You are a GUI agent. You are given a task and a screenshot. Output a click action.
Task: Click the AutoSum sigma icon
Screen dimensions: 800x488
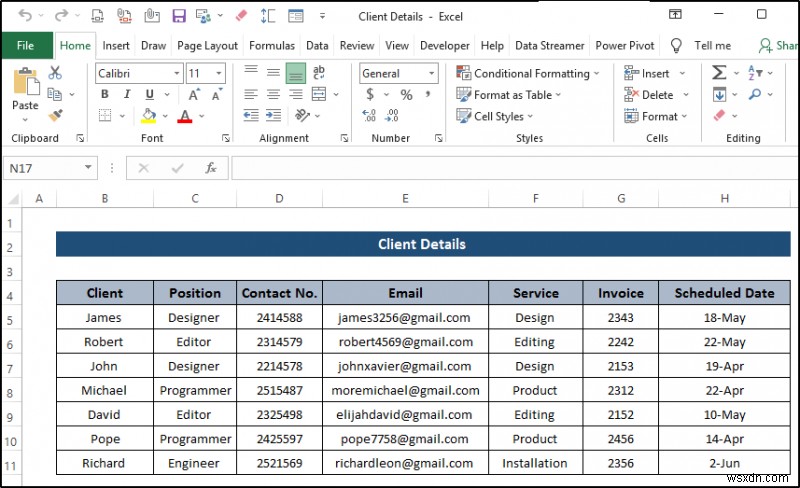coord(719,72)
